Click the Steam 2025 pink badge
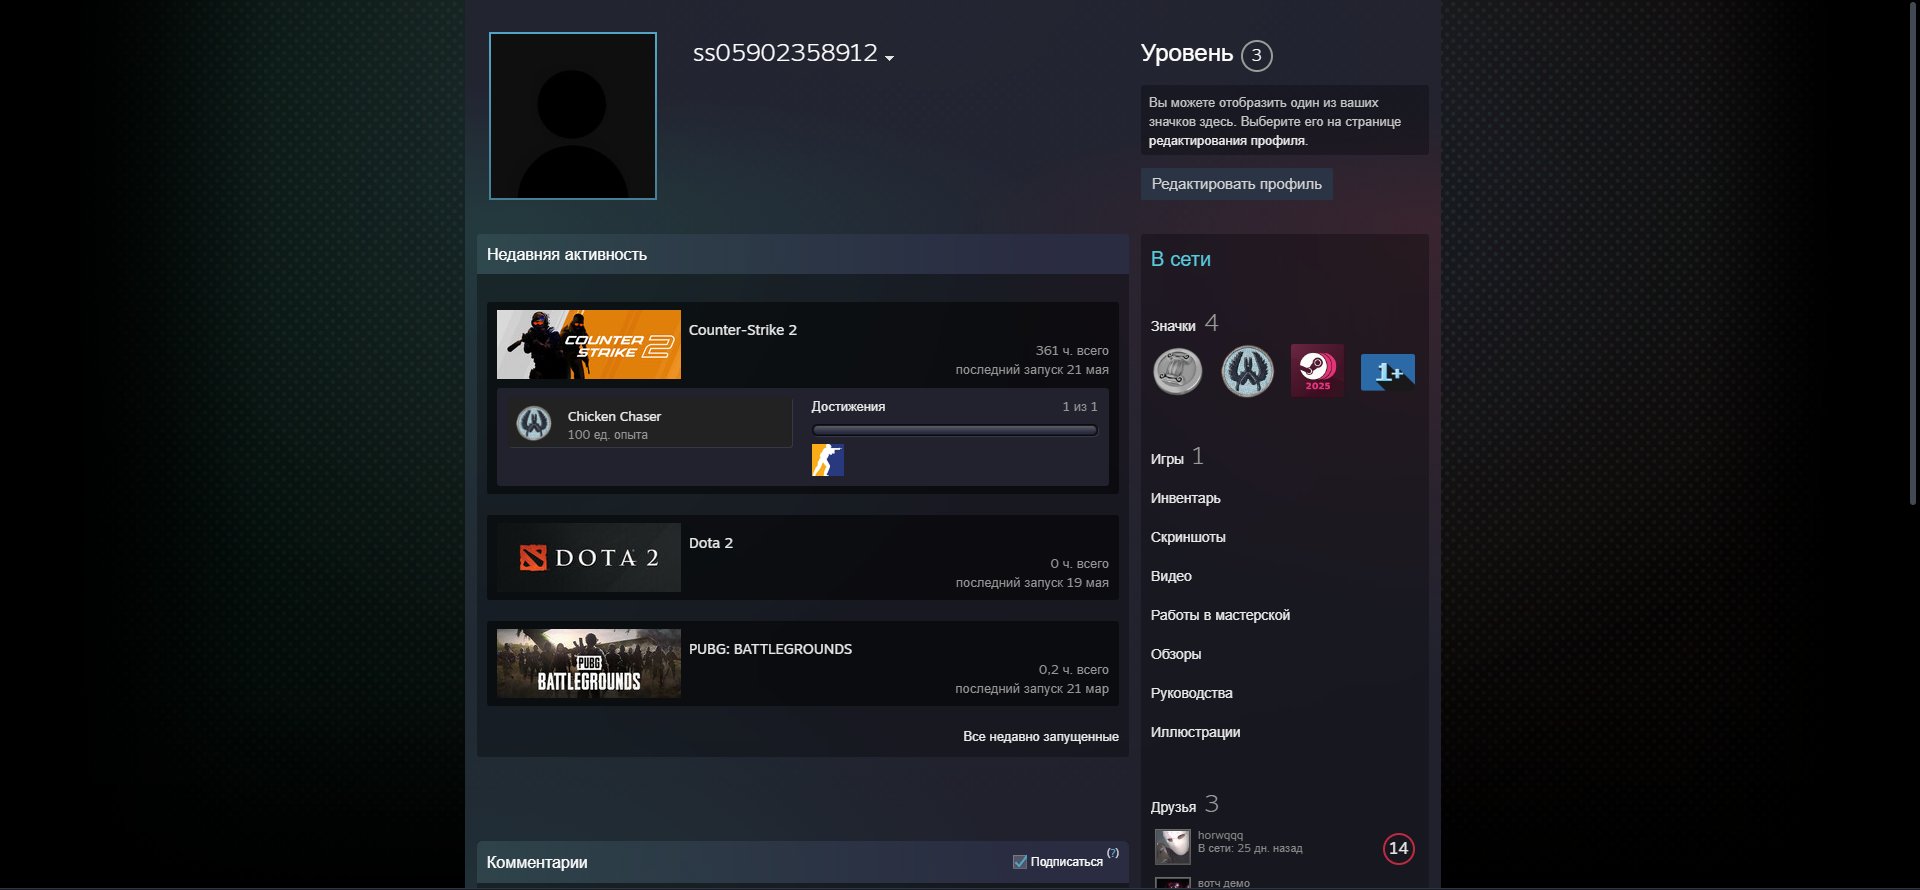 (x=1318, y=371)
